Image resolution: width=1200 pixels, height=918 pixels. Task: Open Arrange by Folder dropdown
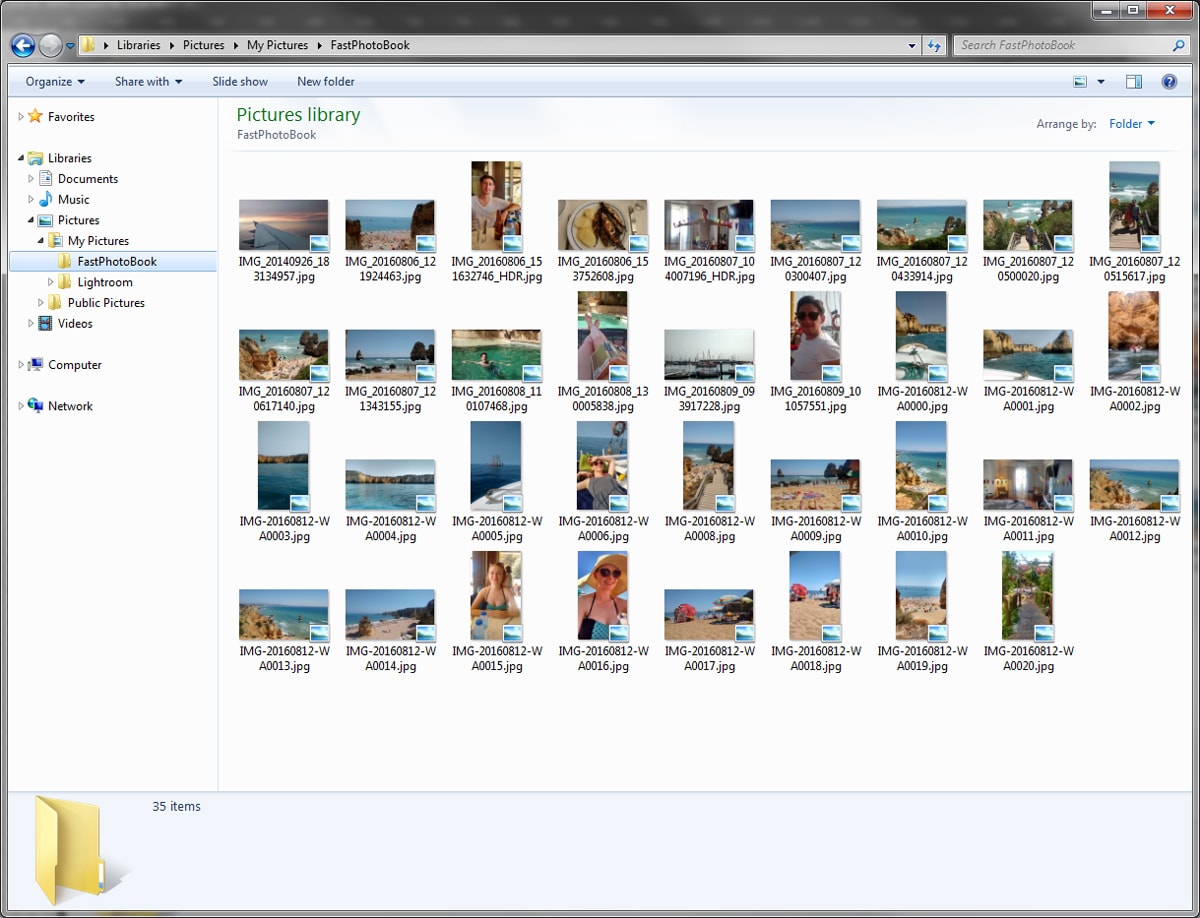coord(1131,124)
